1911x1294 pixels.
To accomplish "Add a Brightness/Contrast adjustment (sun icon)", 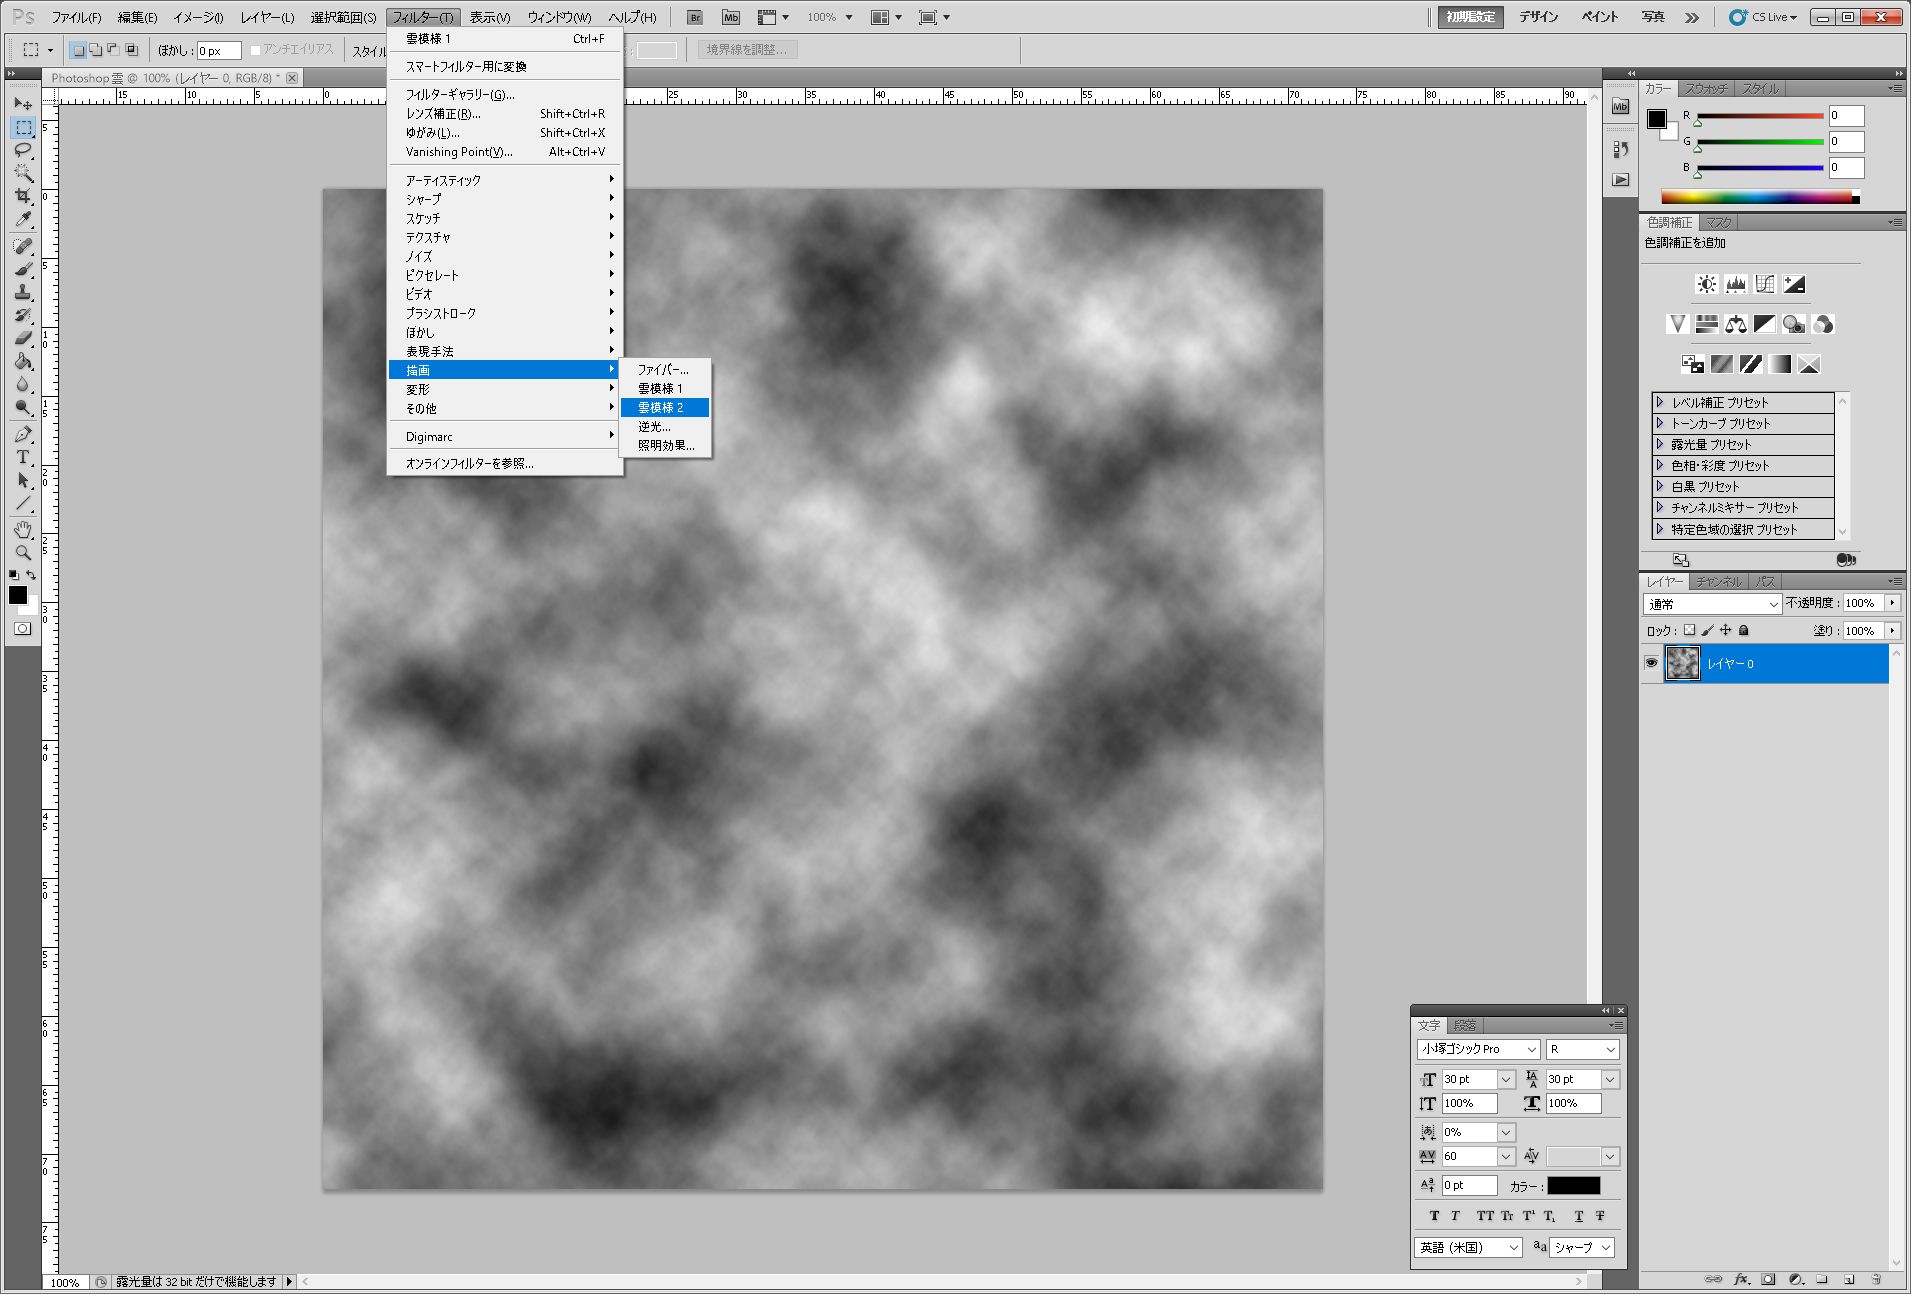I will (x=1706, y=284).
